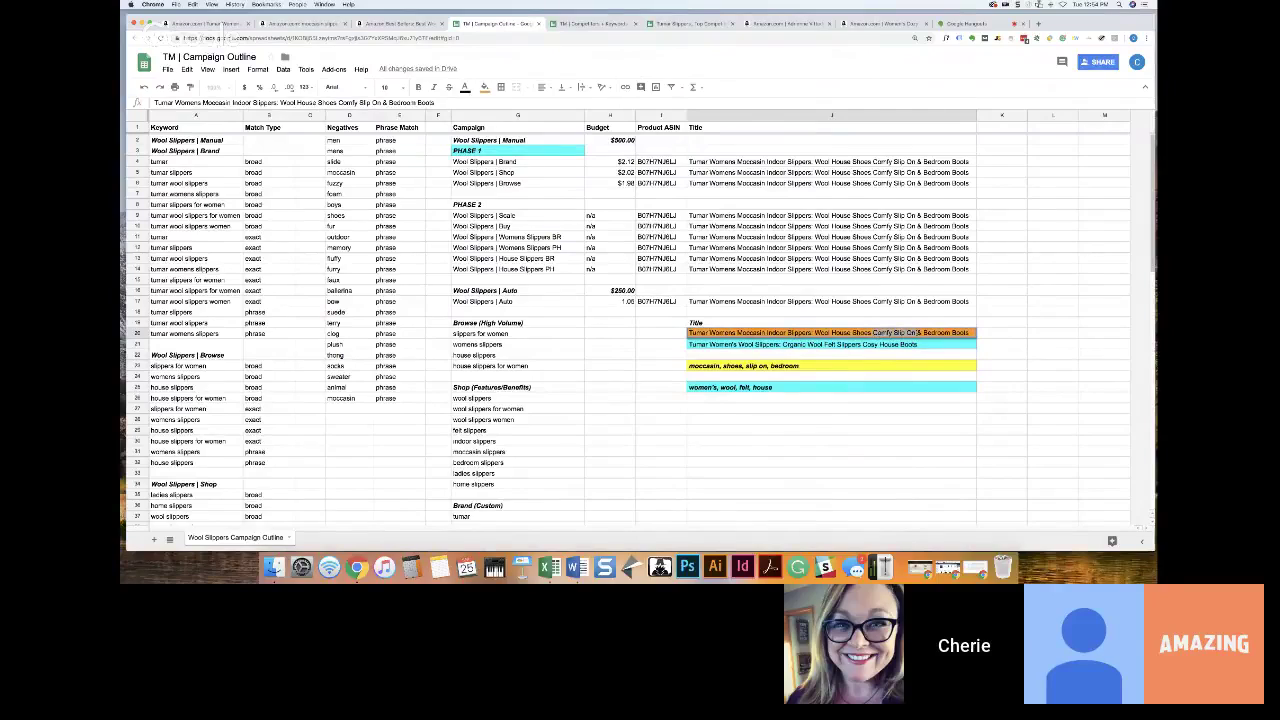The image size is (1280, 720).
Task: Move the document using the folder icon
Action: click(285, 57)
